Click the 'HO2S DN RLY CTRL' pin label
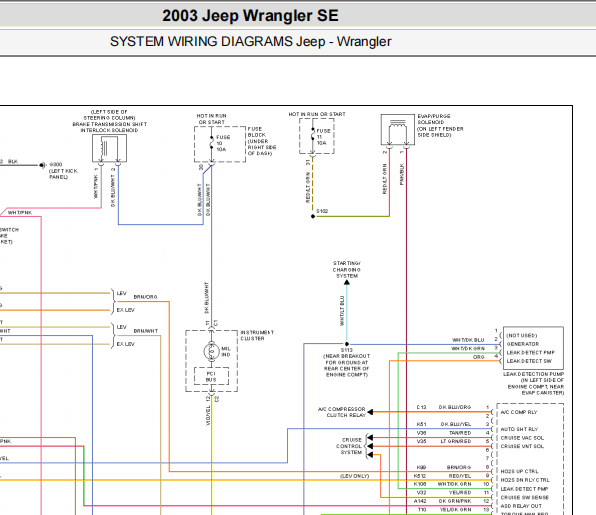Screen dimensions: 596x515 [x=525, y=480]
